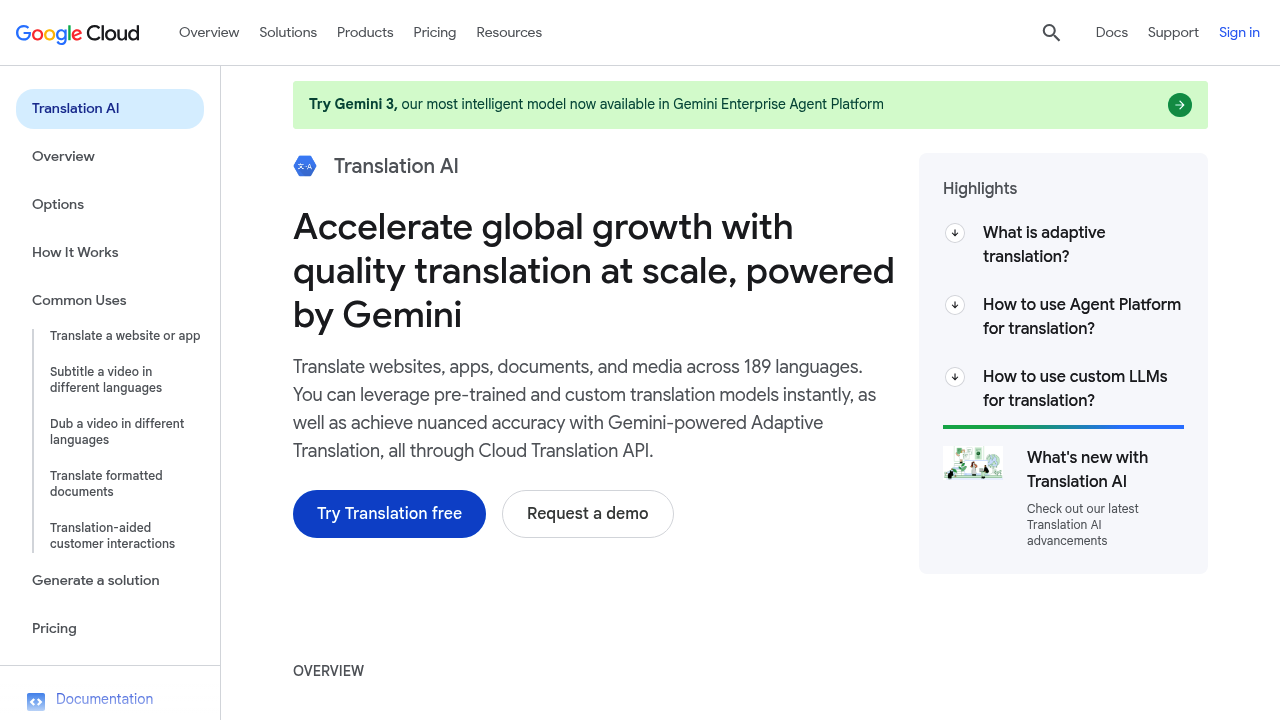Jump to Generate a solution section
This screenshot has height=720, width=1280.
(x=96, y=581)
